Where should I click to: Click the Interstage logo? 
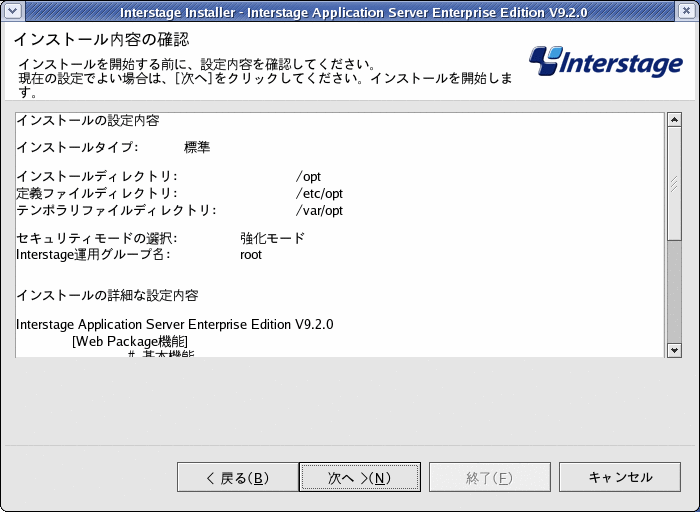(606, 62)
